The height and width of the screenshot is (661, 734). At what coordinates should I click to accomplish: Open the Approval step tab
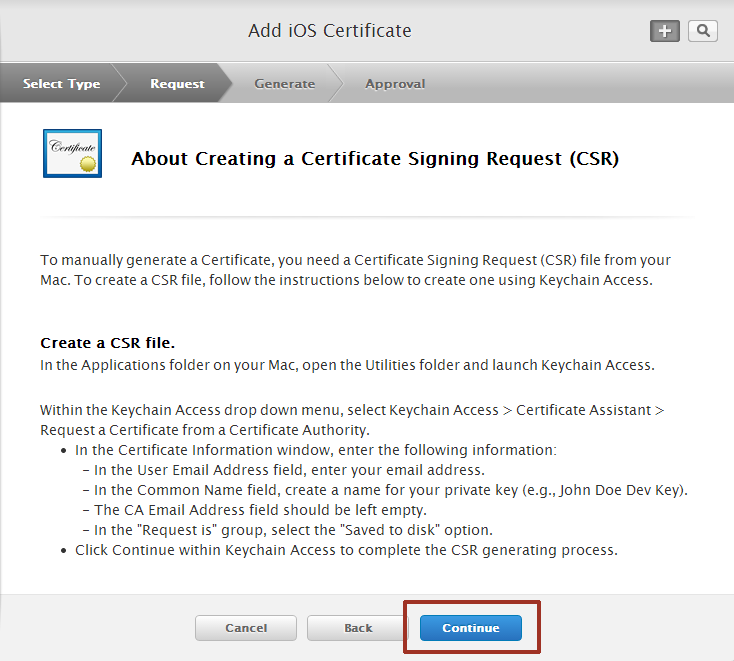pyautogui.click(x=395, y=84)
